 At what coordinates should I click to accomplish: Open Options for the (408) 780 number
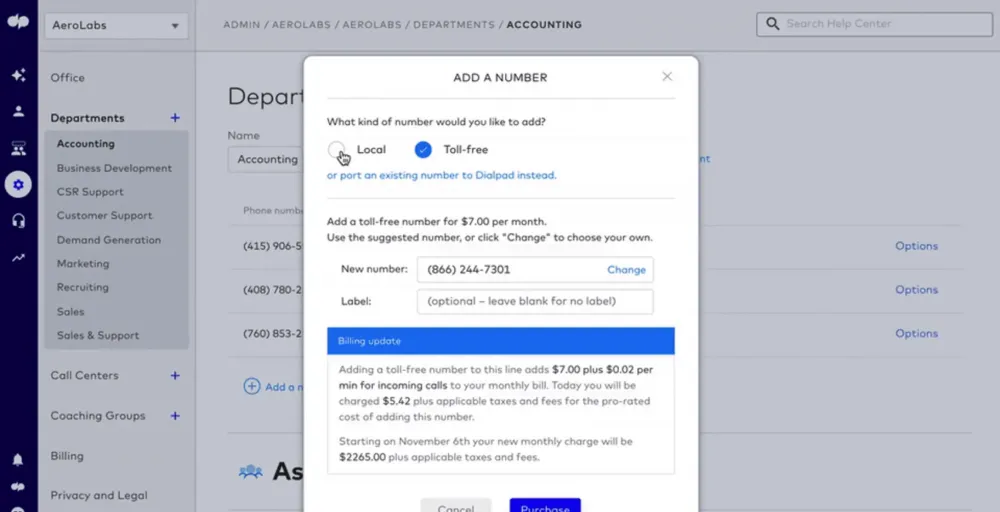pyautogui.click(x=916, y=289)
